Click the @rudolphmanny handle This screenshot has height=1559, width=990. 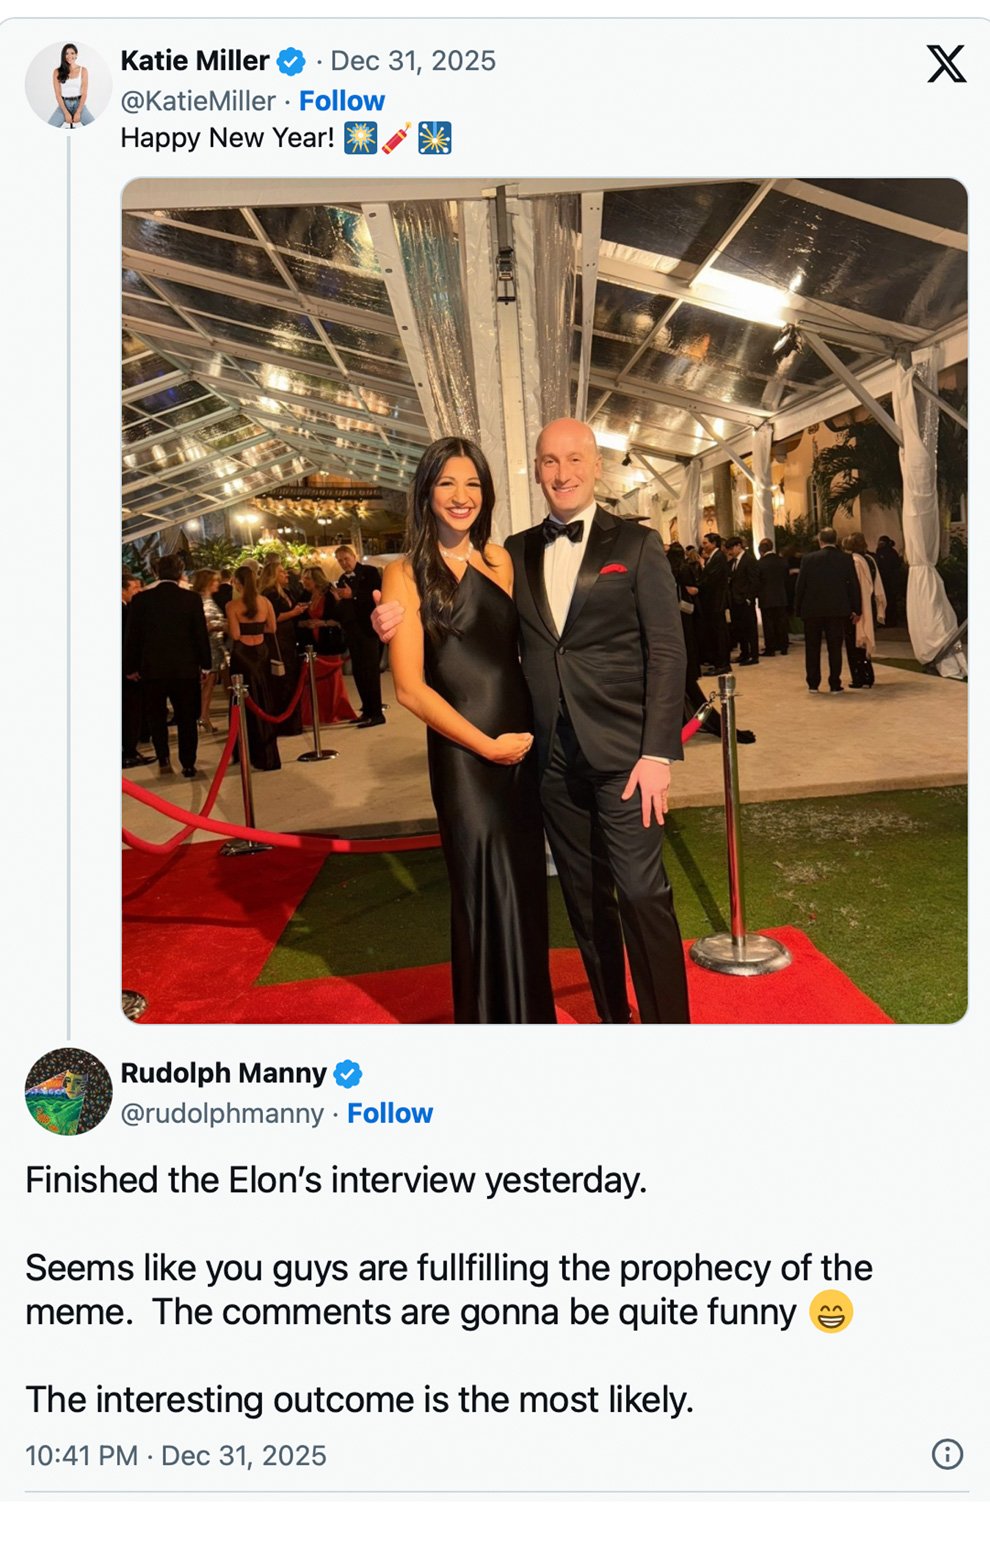point(222,1113)
